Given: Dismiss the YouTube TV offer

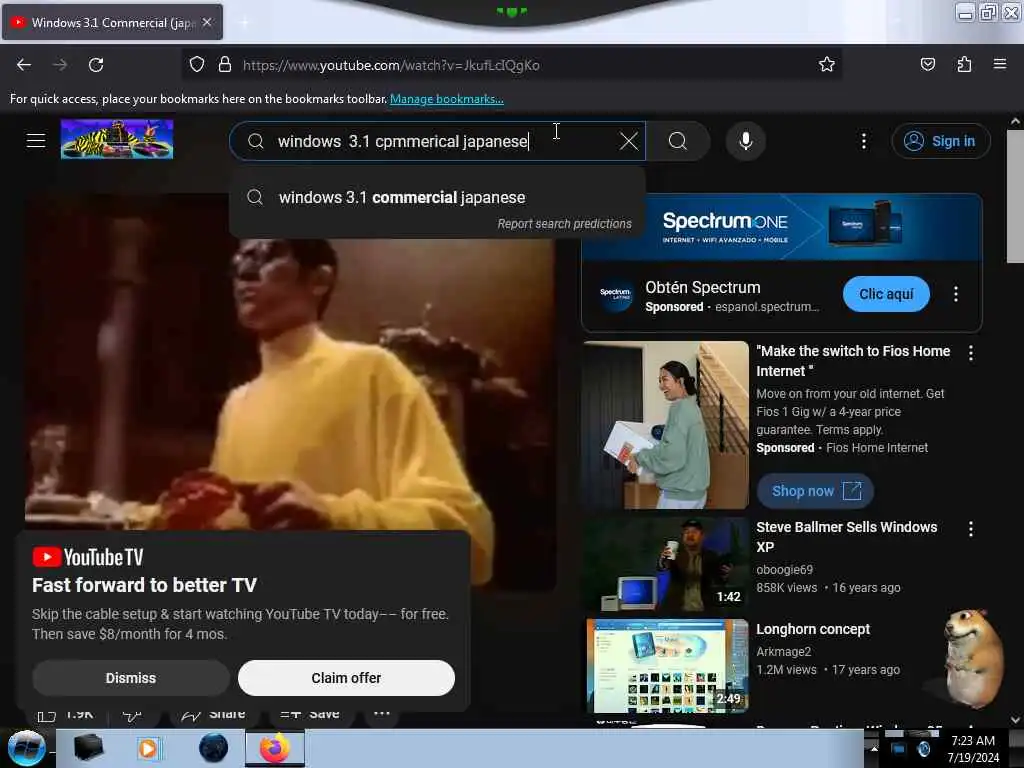Looking at the screenshot, I should click(131, 678).
